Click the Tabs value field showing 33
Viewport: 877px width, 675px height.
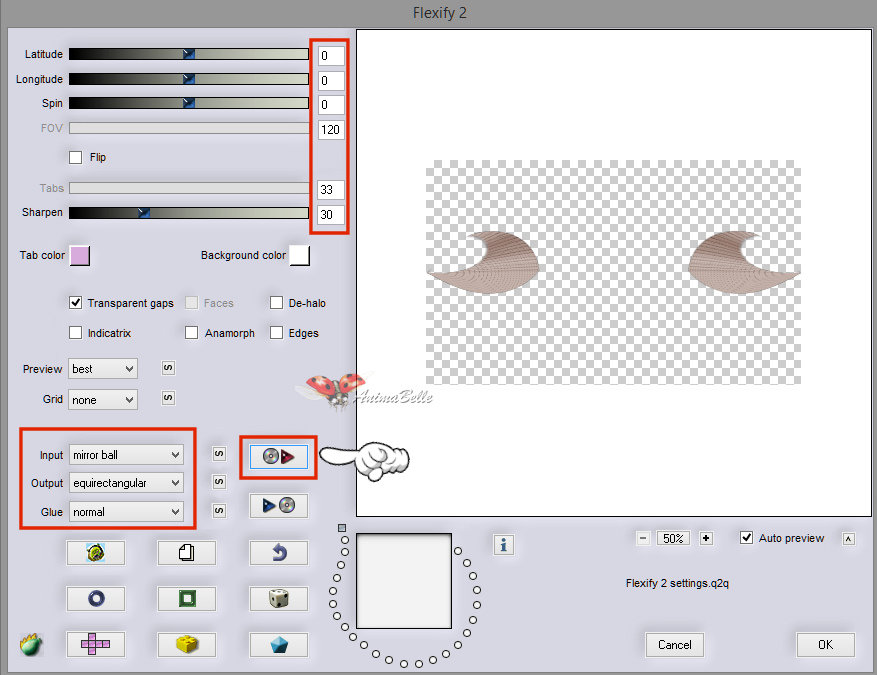[331, 190]
